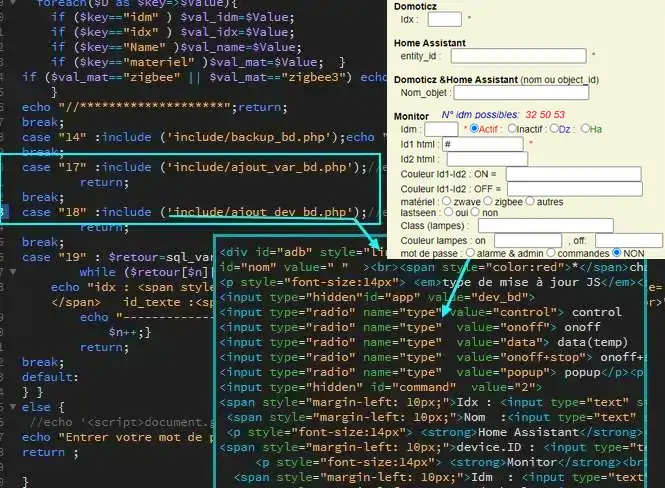Click the Couleur lampes on field
Viewport: 665px width, 488px height.
pos(528,240)
